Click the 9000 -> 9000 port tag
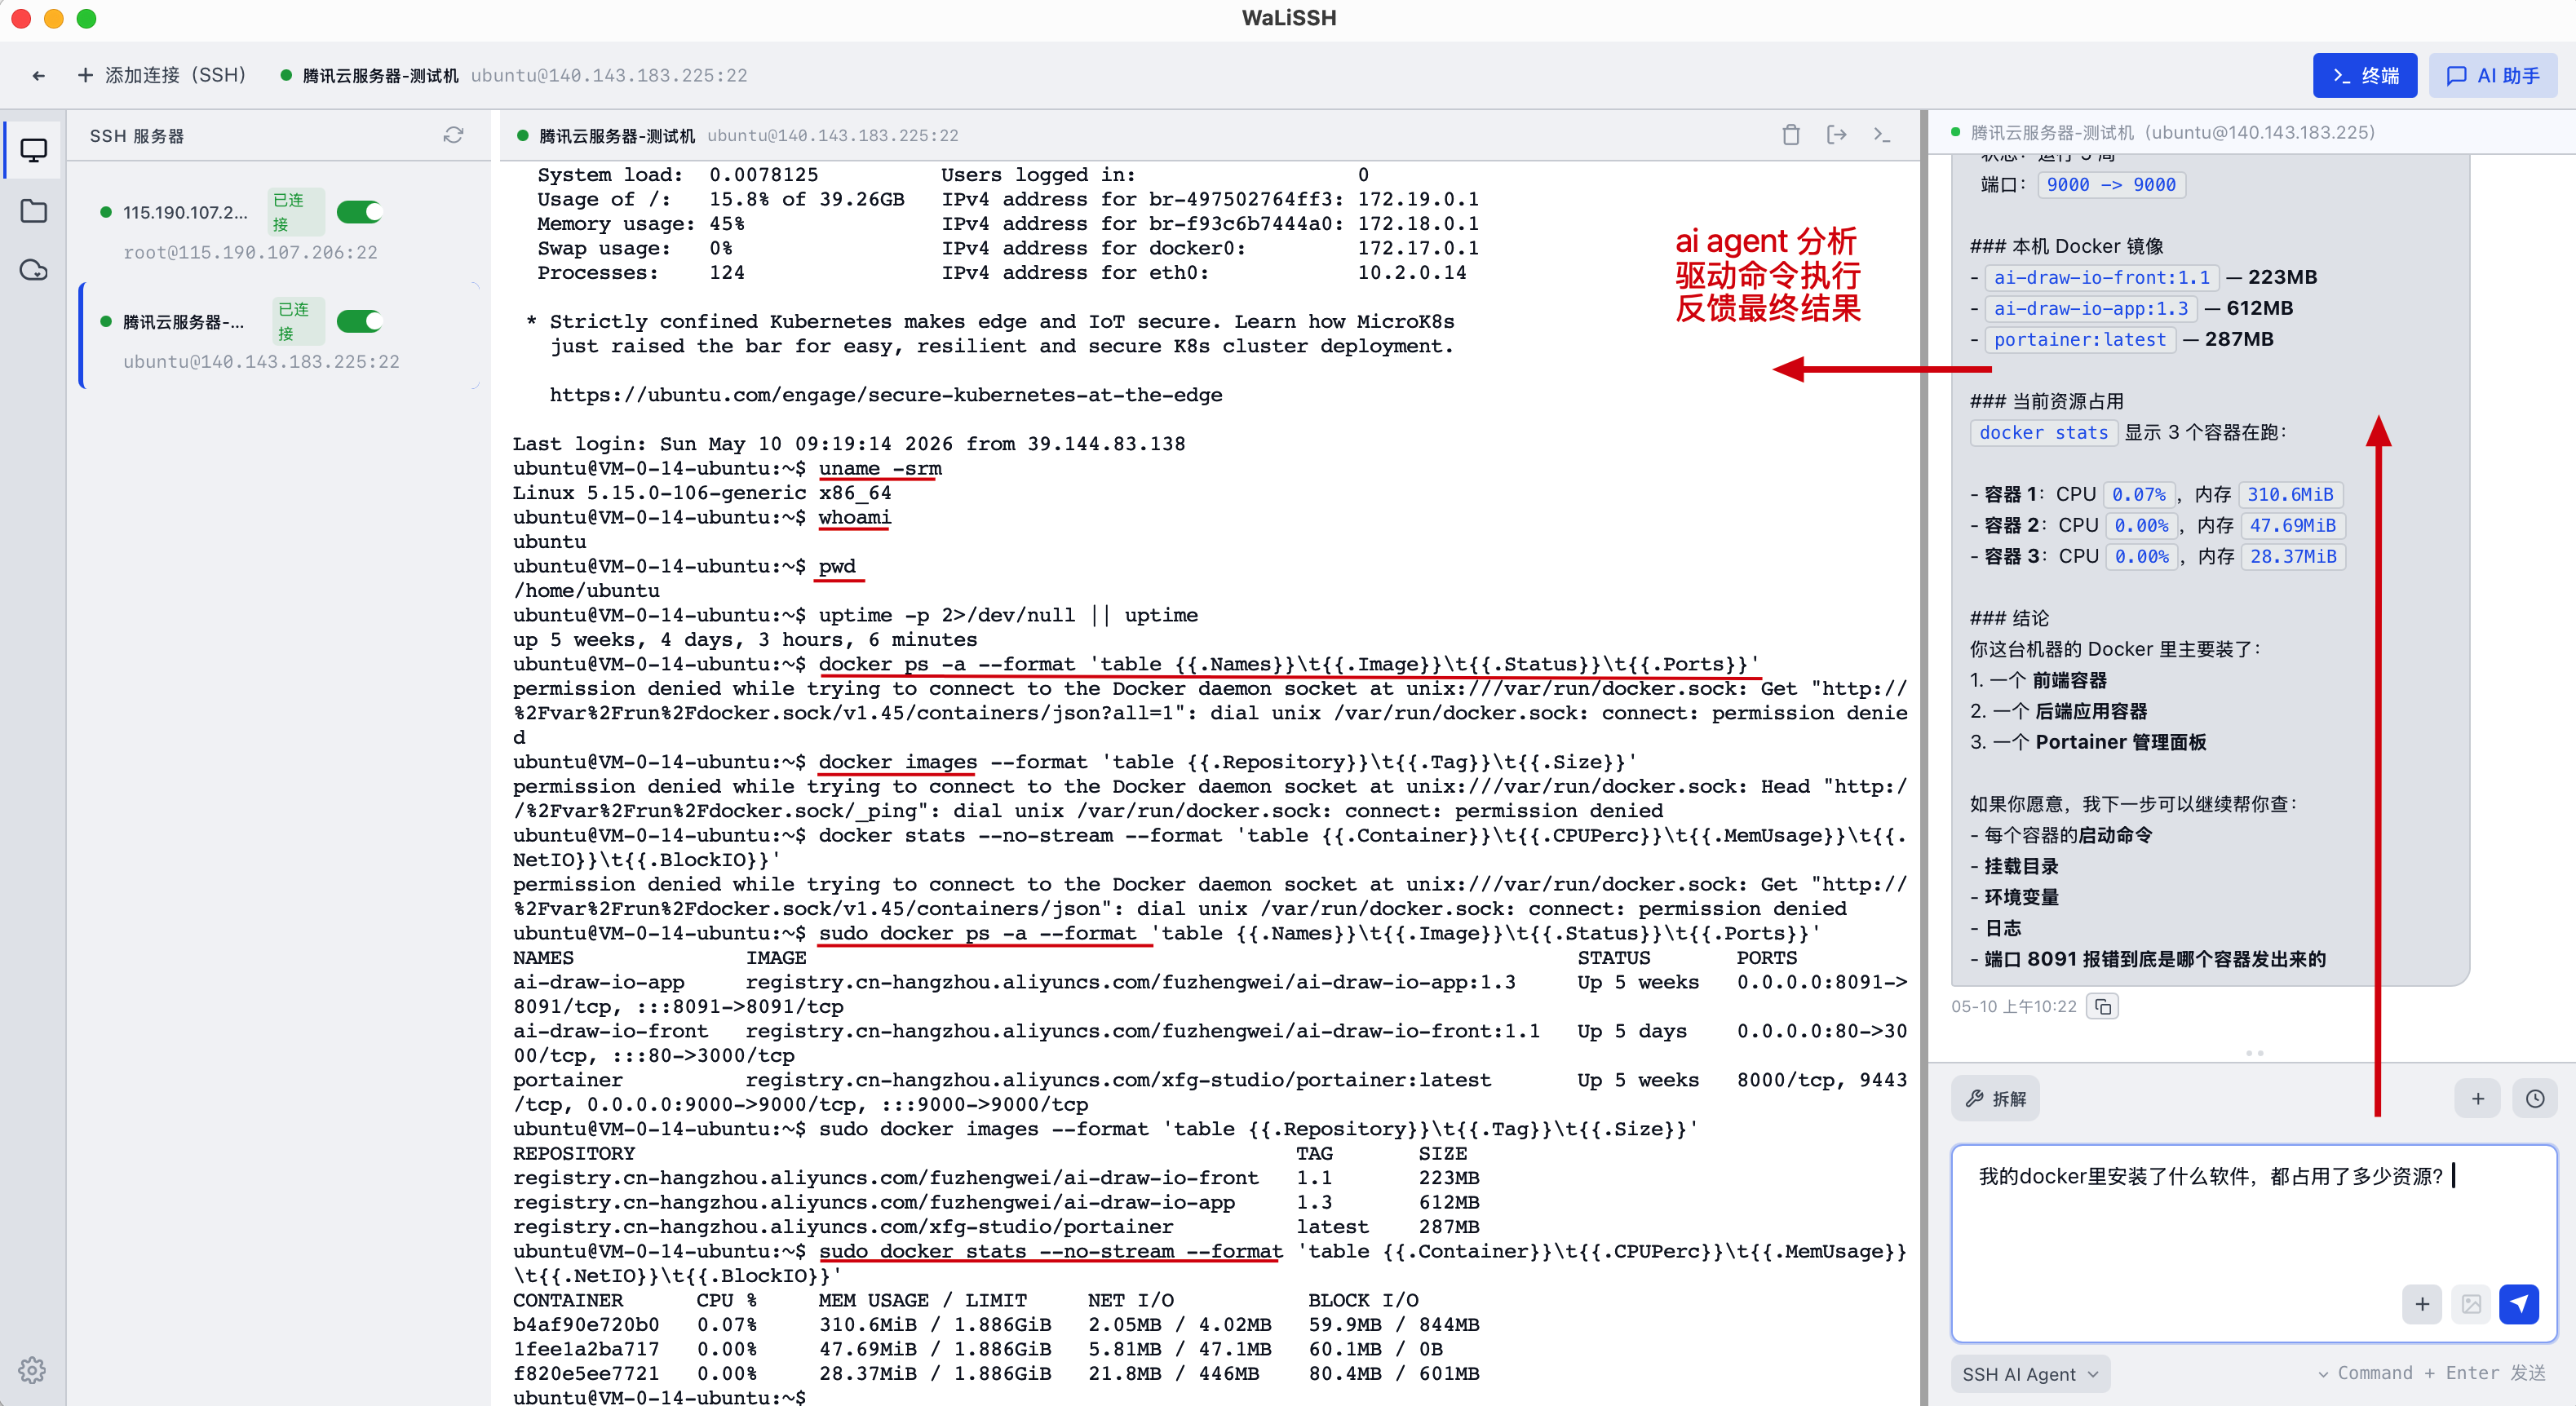The image size is (2576, 1406). pos(2110,184)
